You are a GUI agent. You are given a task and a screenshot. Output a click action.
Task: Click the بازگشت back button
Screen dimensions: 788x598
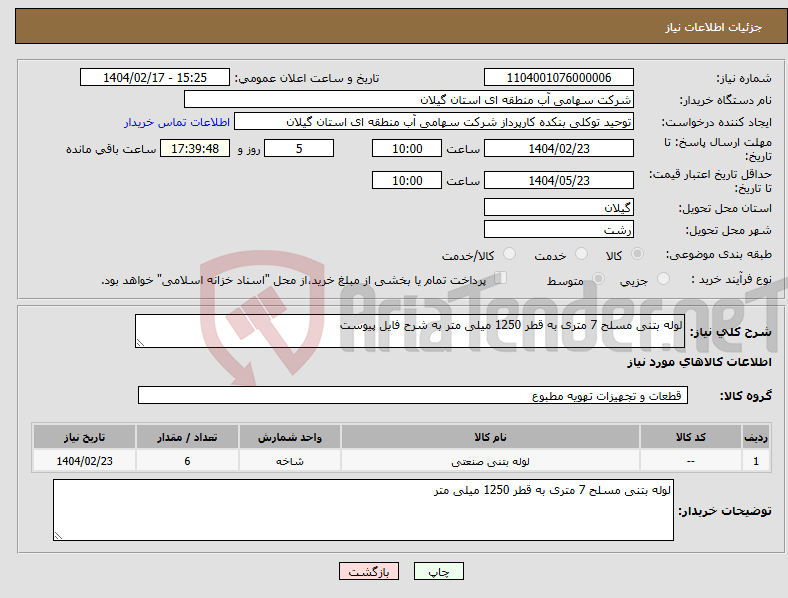369,571
